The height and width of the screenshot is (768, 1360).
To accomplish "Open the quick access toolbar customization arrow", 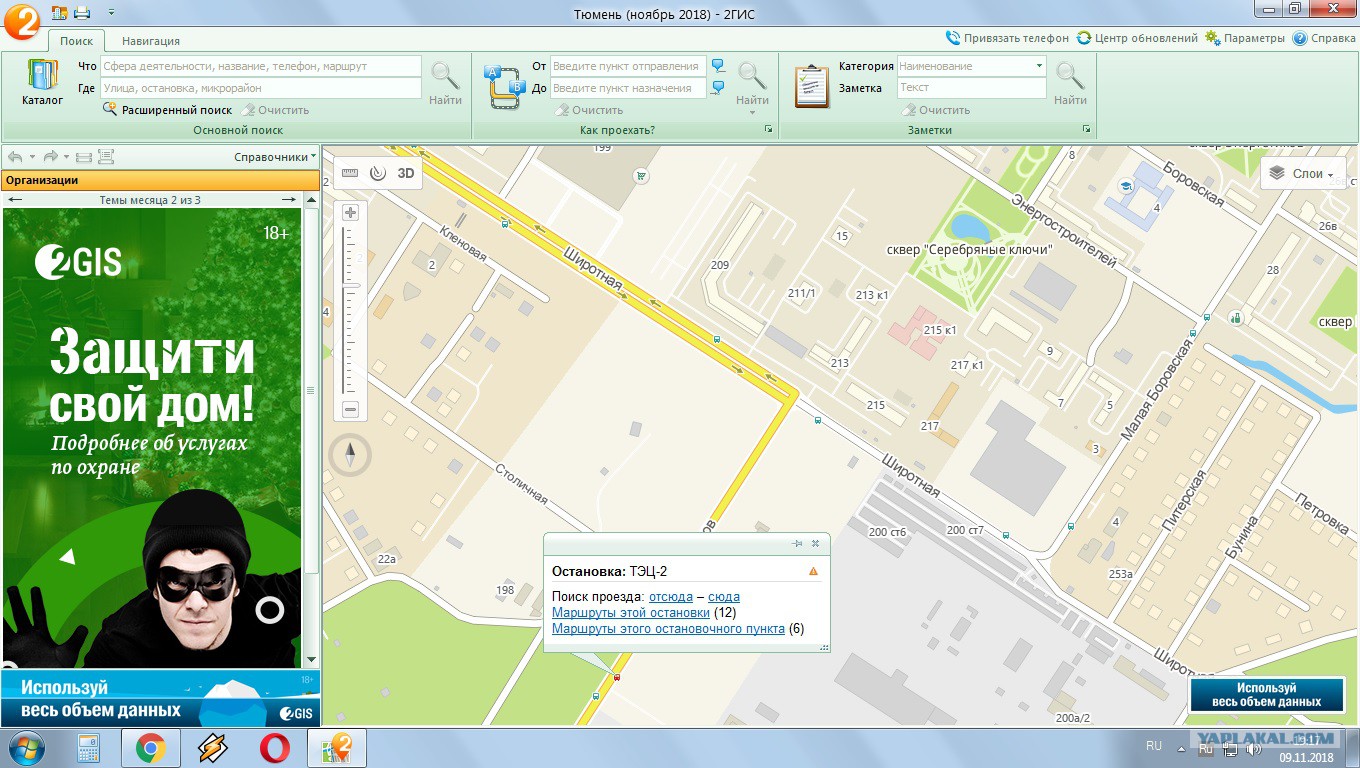I will 109,12.
